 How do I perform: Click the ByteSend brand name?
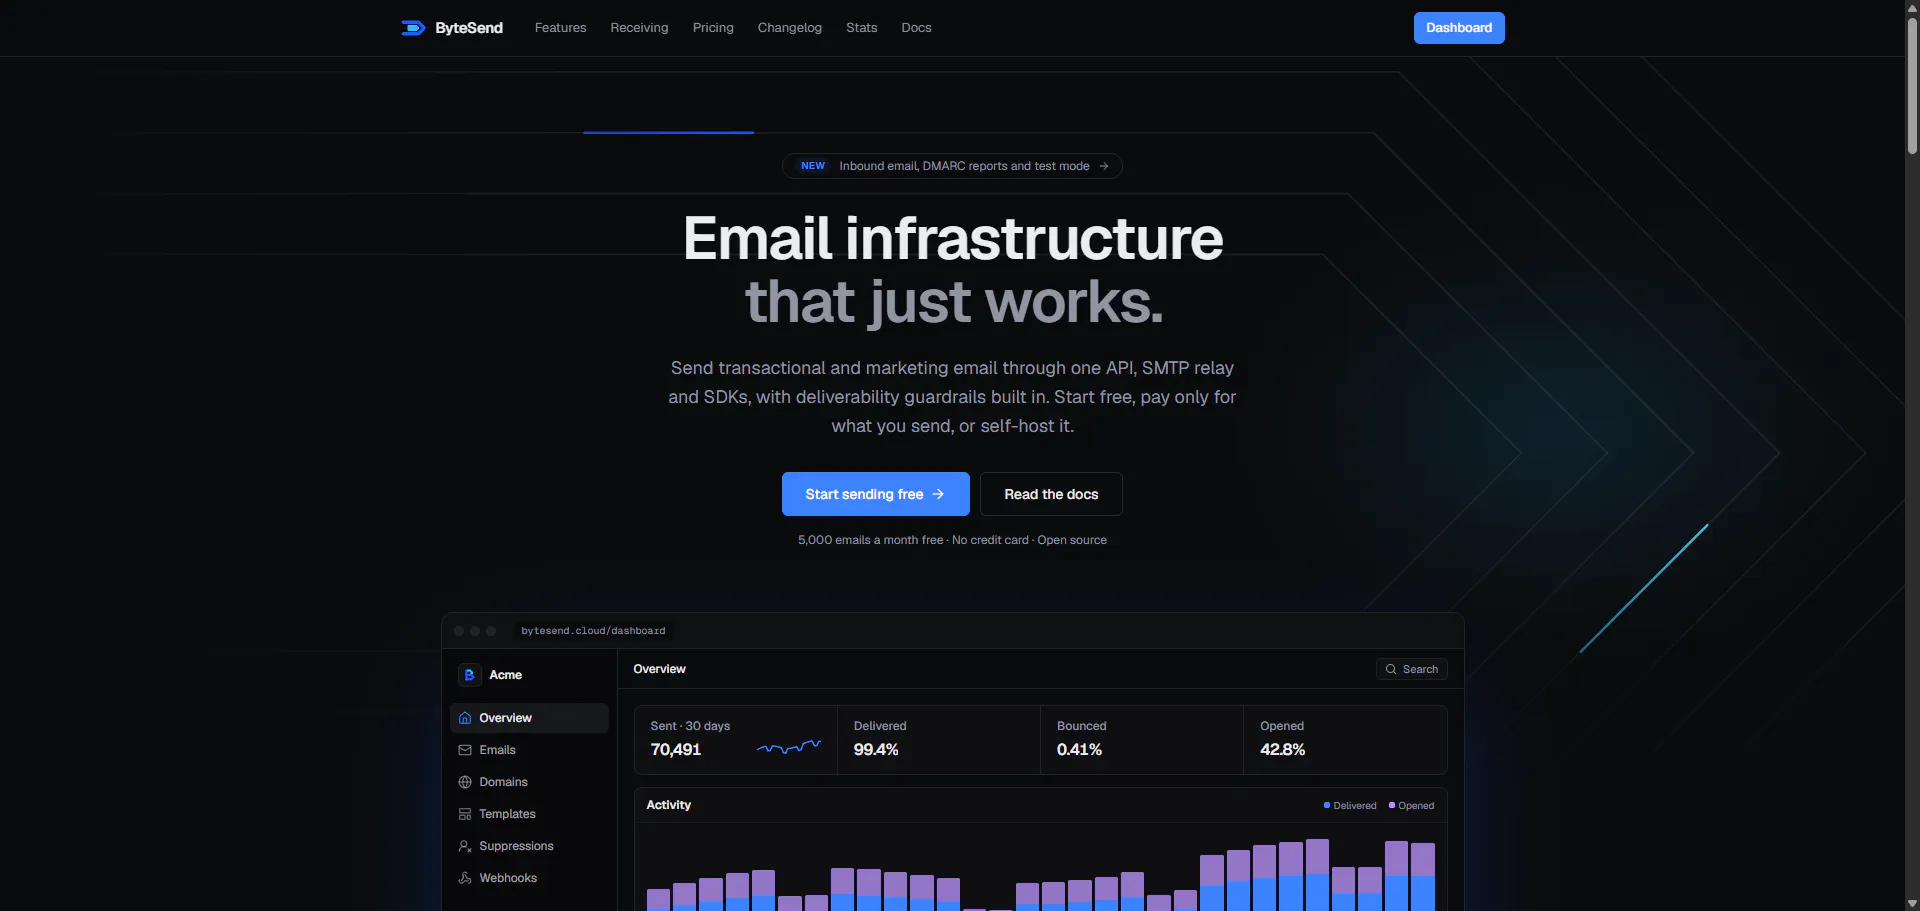(x=469, y=28)
